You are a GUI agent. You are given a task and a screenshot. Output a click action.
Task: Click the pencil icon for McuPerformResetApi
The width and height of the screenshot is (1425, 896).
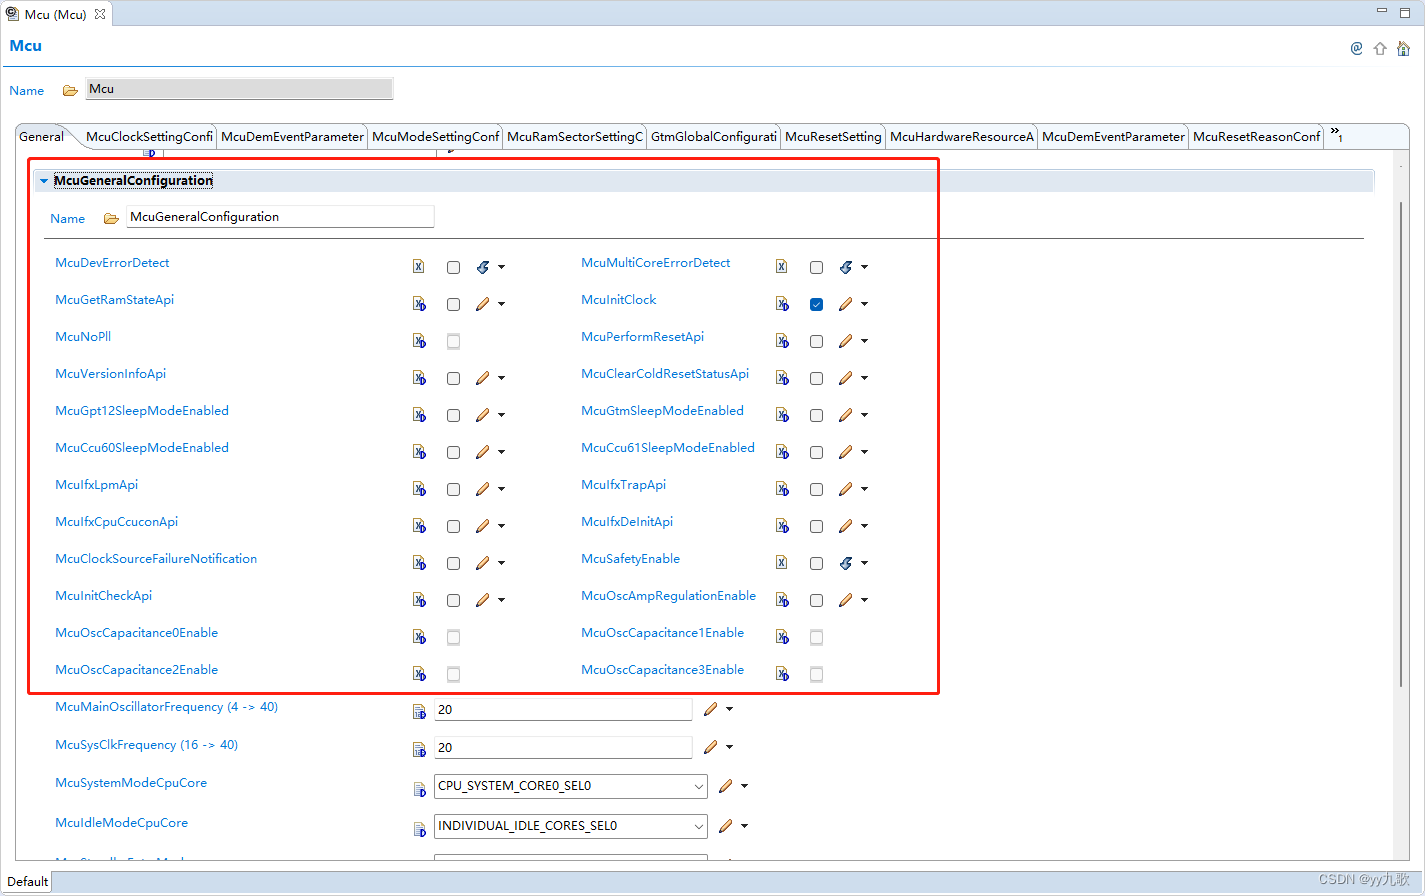(x=846, y=341)
